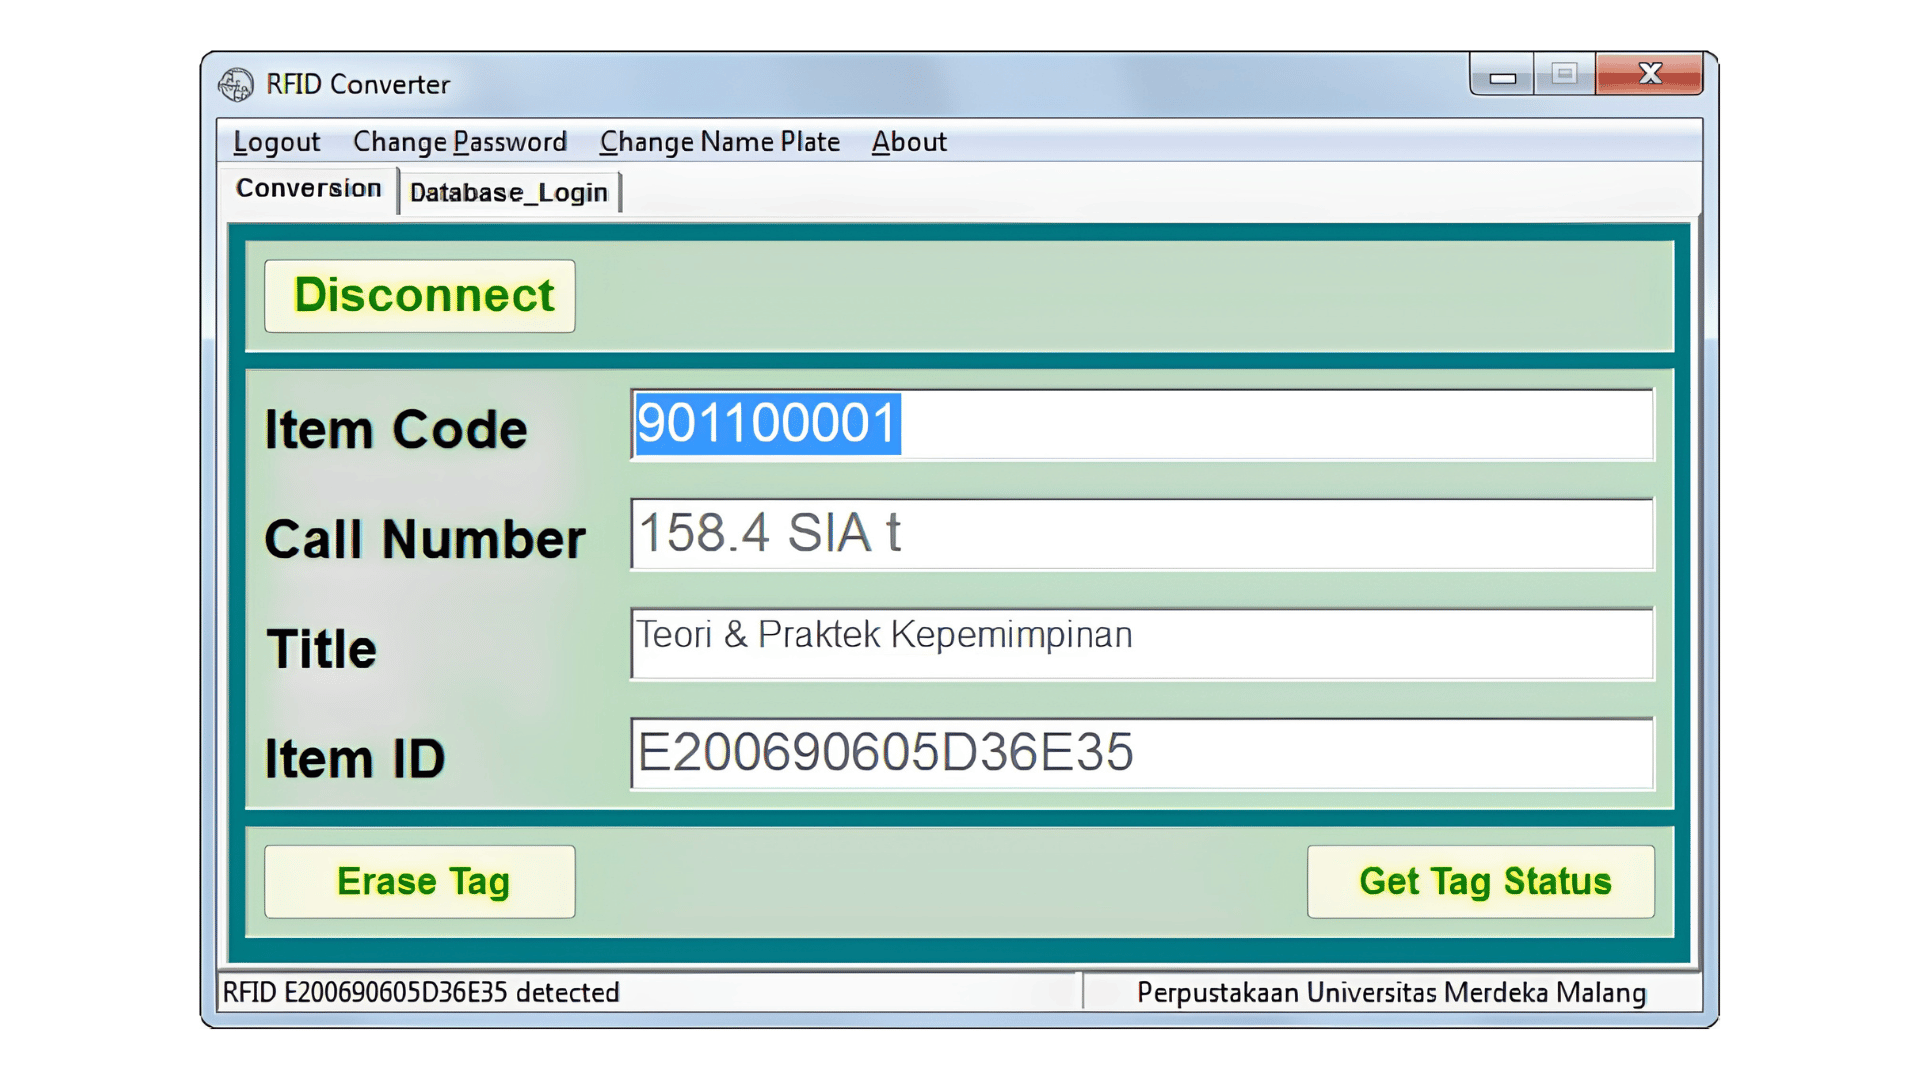The width and height of the screenshot is (1920, 1080).
Task: Click 'Perpustakaan Universitas Merdeka Malang' status text
Action: 1391,992
